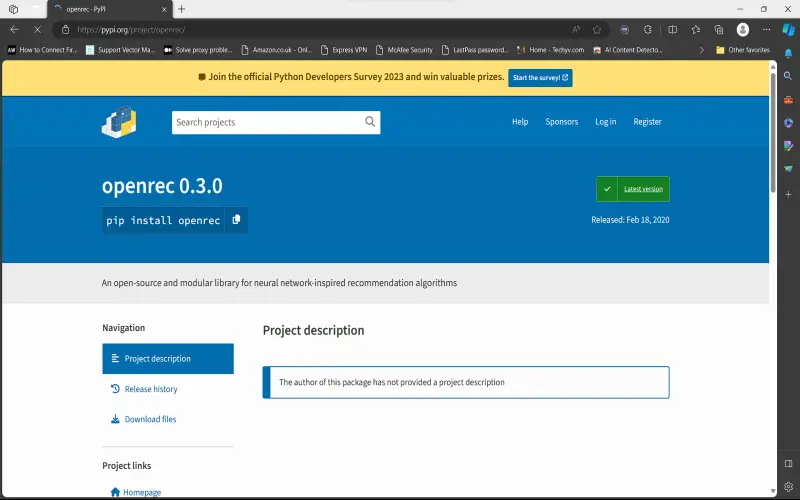Open the sidebar Tools briefcase

tap(789, 99)
